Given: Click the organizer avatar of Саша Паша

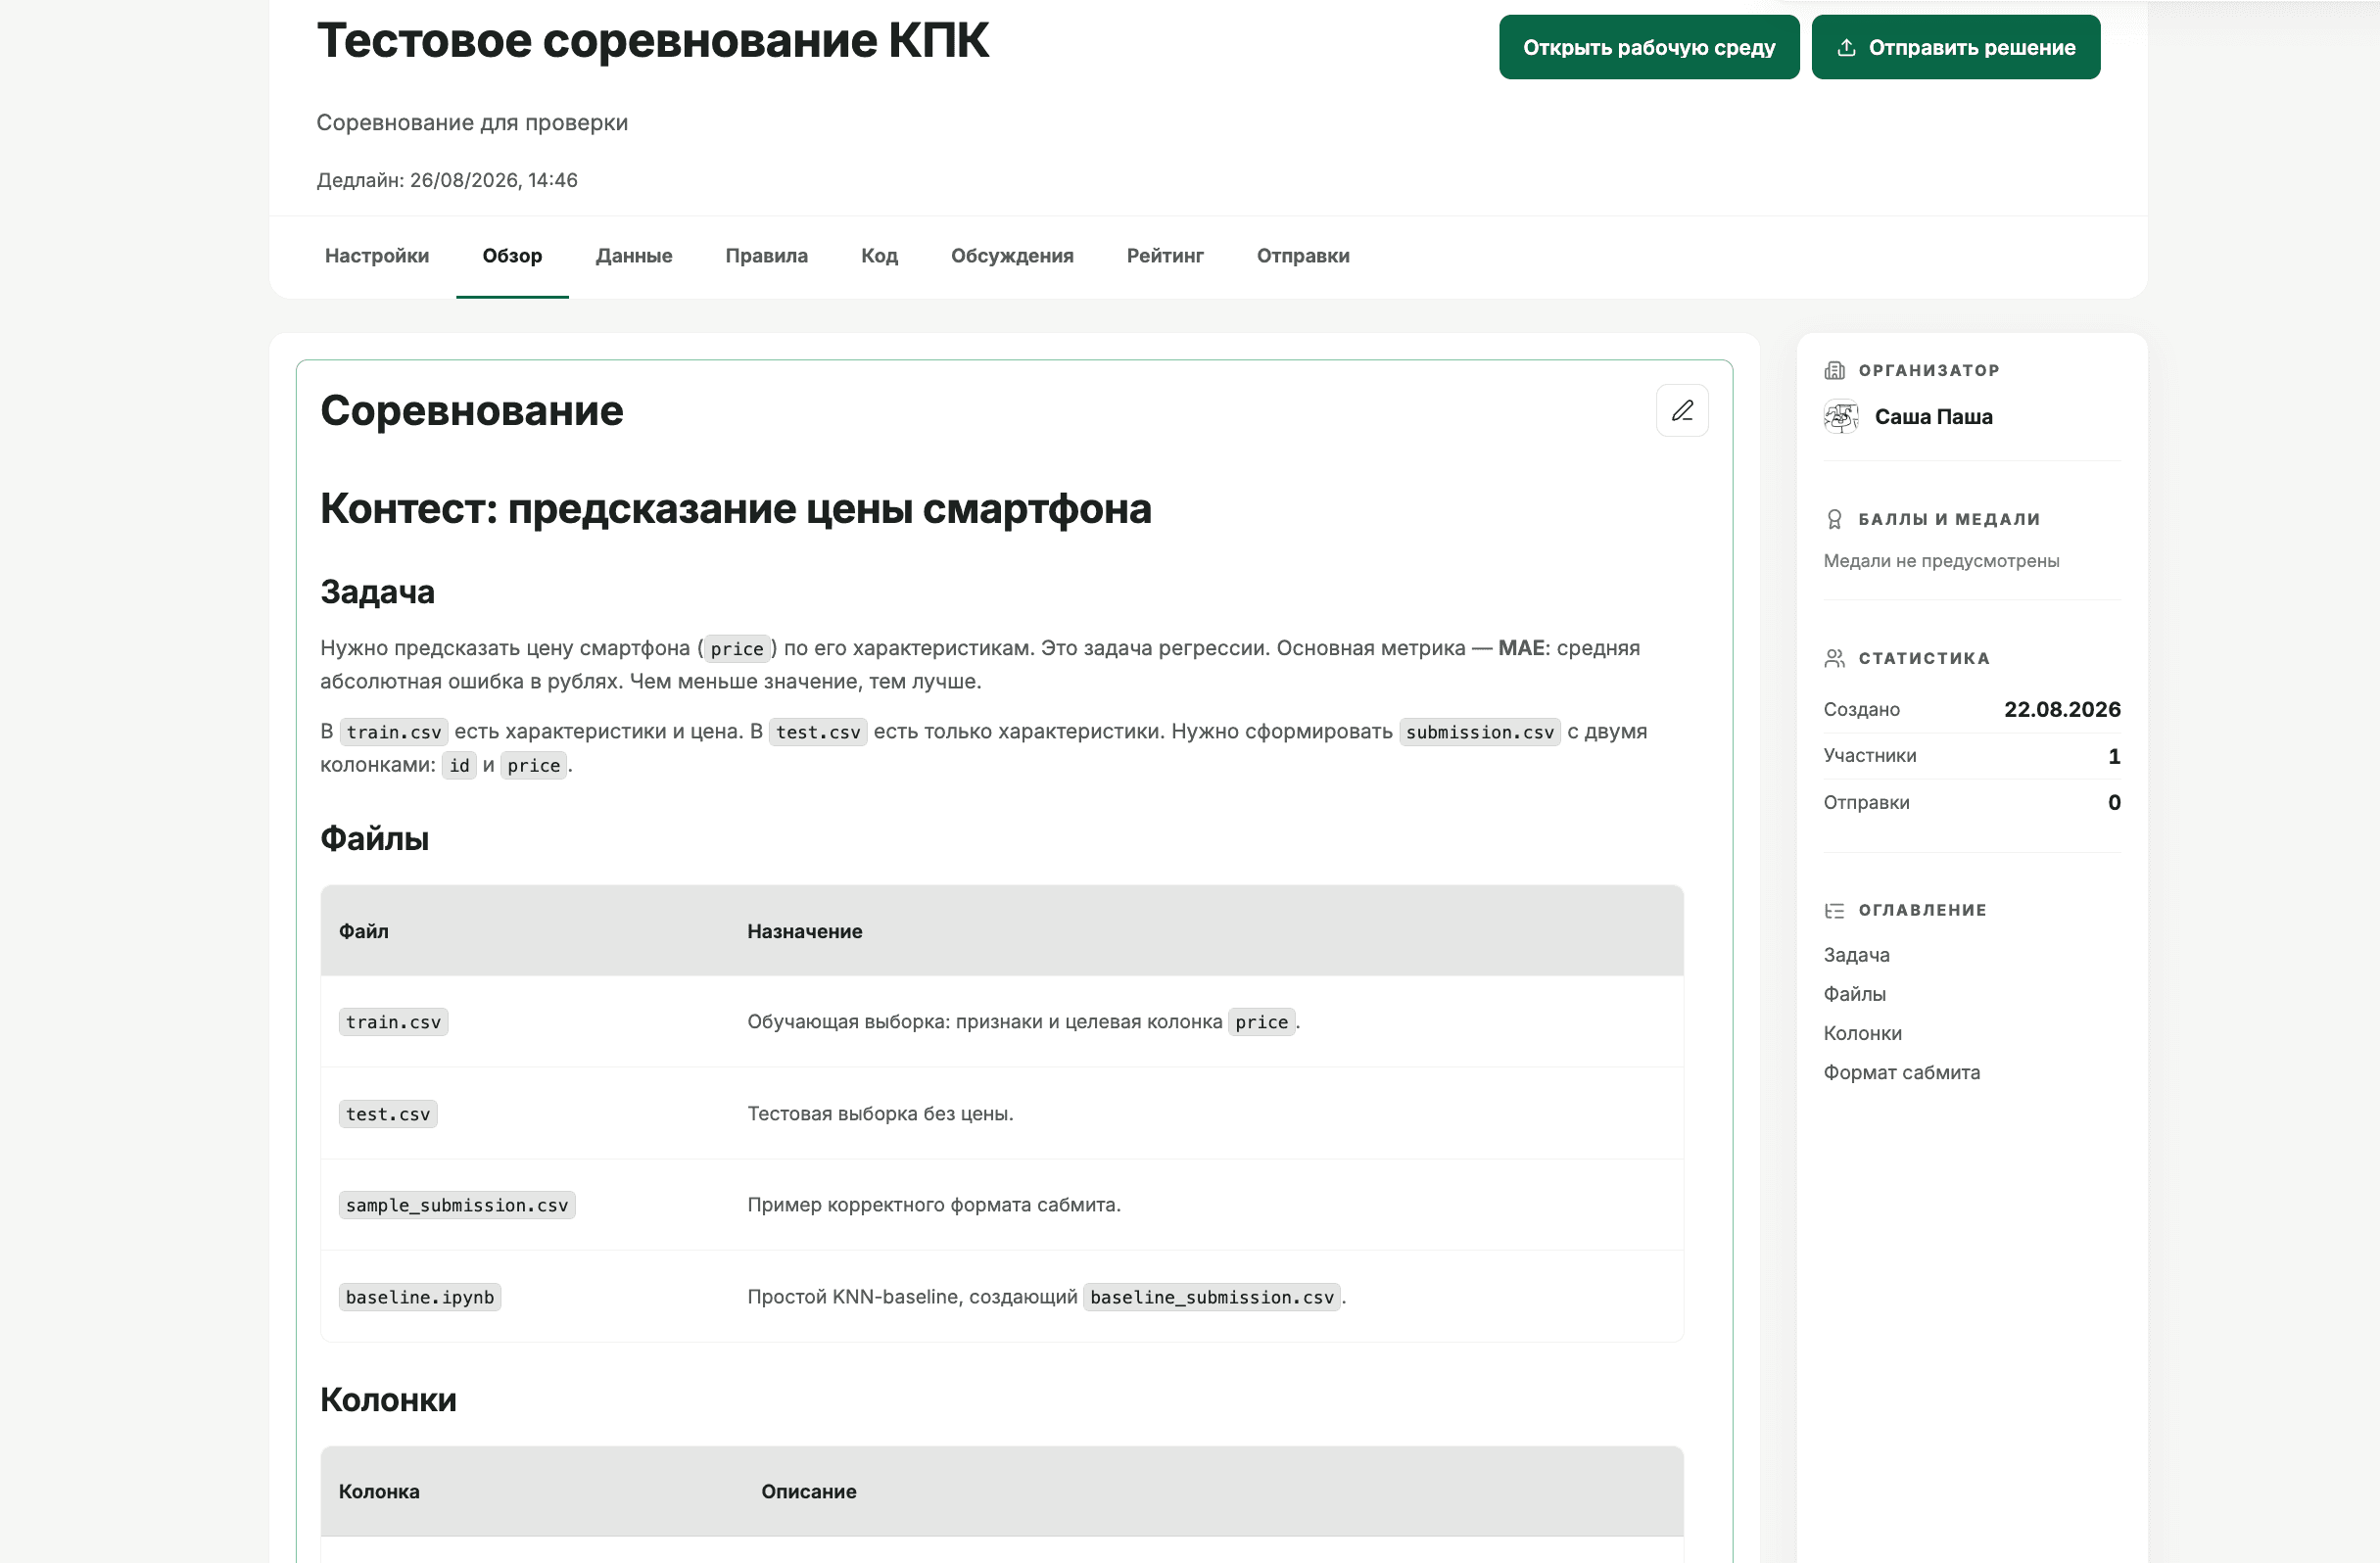Looking at the screenshot, I should coord(1841,416).
